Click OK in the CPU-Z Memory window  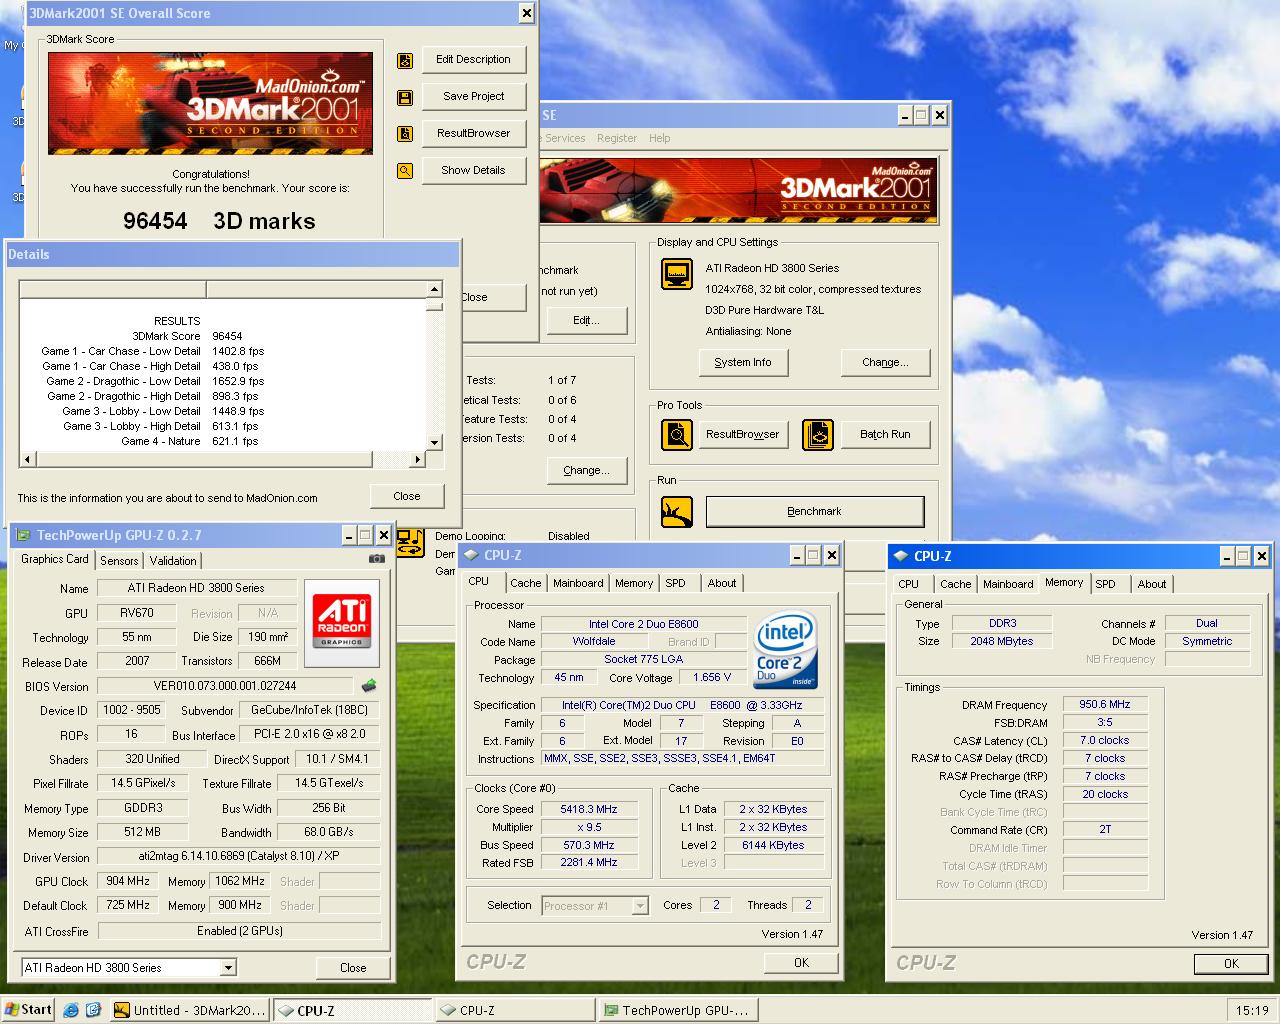pyautogui.click(x=1231, y=964)
